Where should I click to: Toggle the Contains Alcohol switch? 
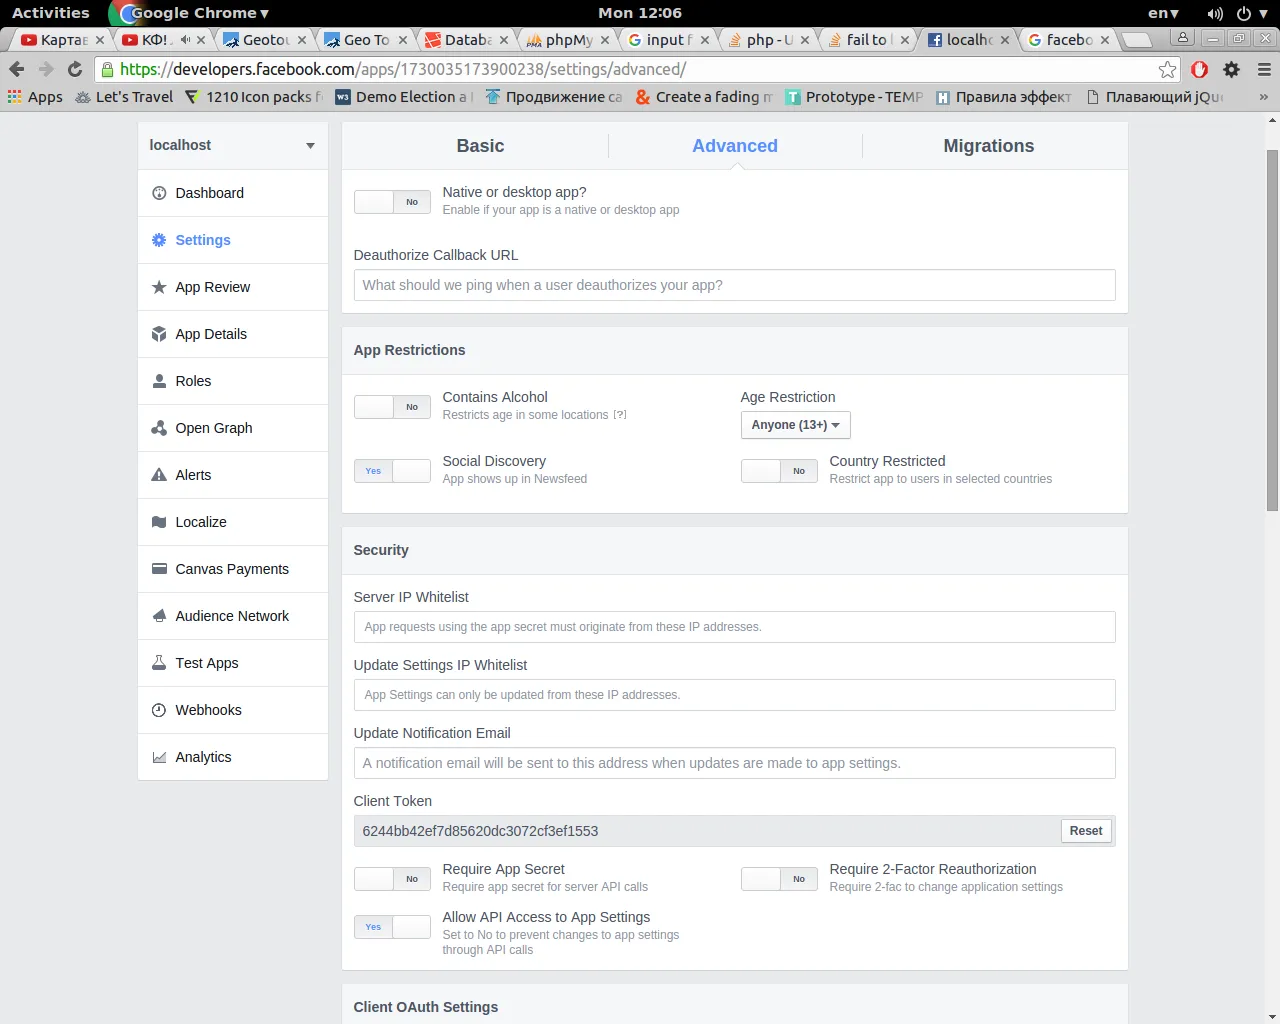[392, 407]
